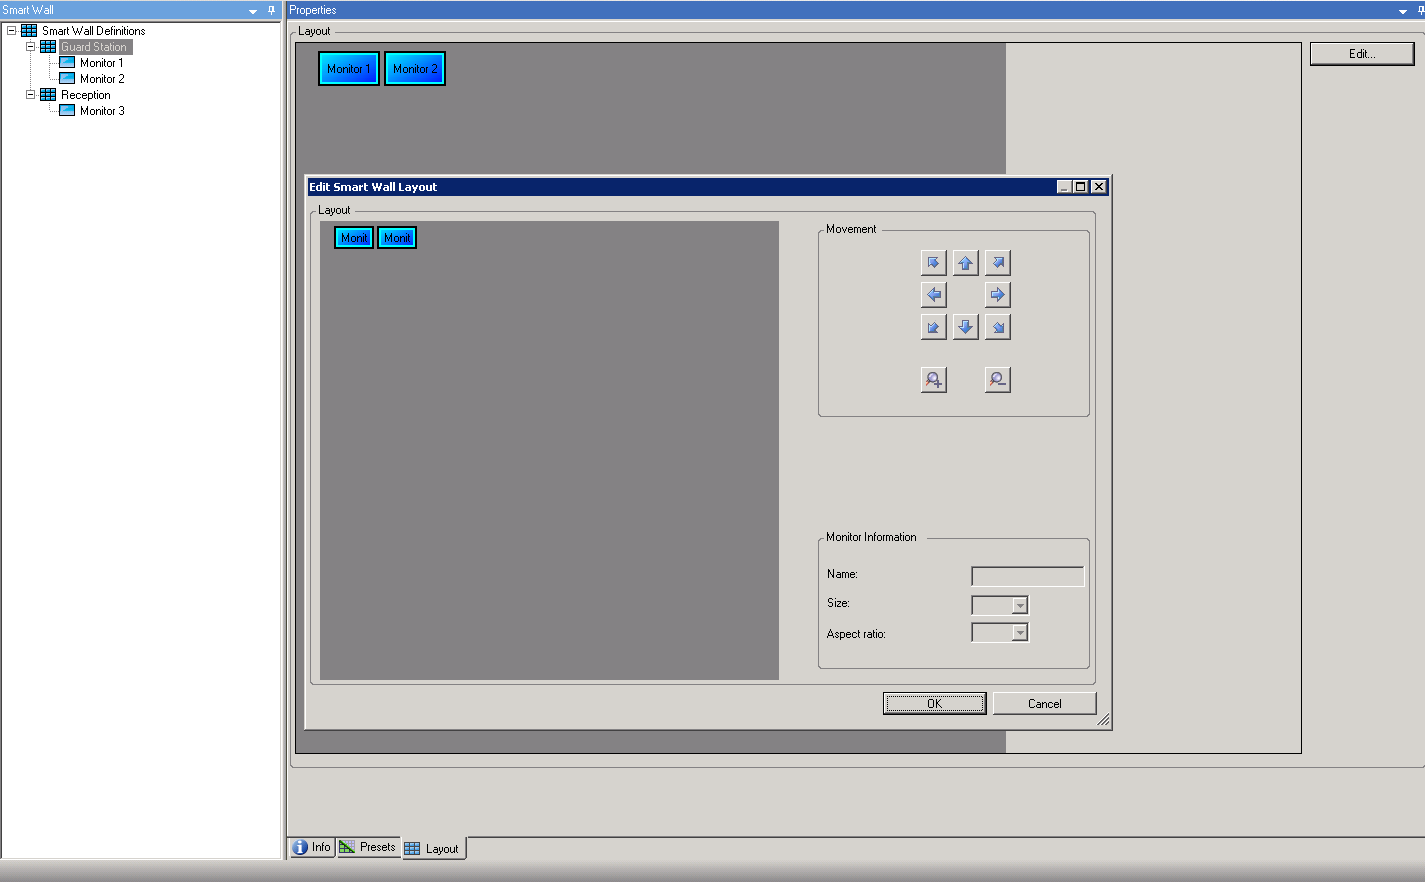The height and width of the screenshot is (882, 1425).
Task: Switch to the Presets tab
Action: (368, 846)
